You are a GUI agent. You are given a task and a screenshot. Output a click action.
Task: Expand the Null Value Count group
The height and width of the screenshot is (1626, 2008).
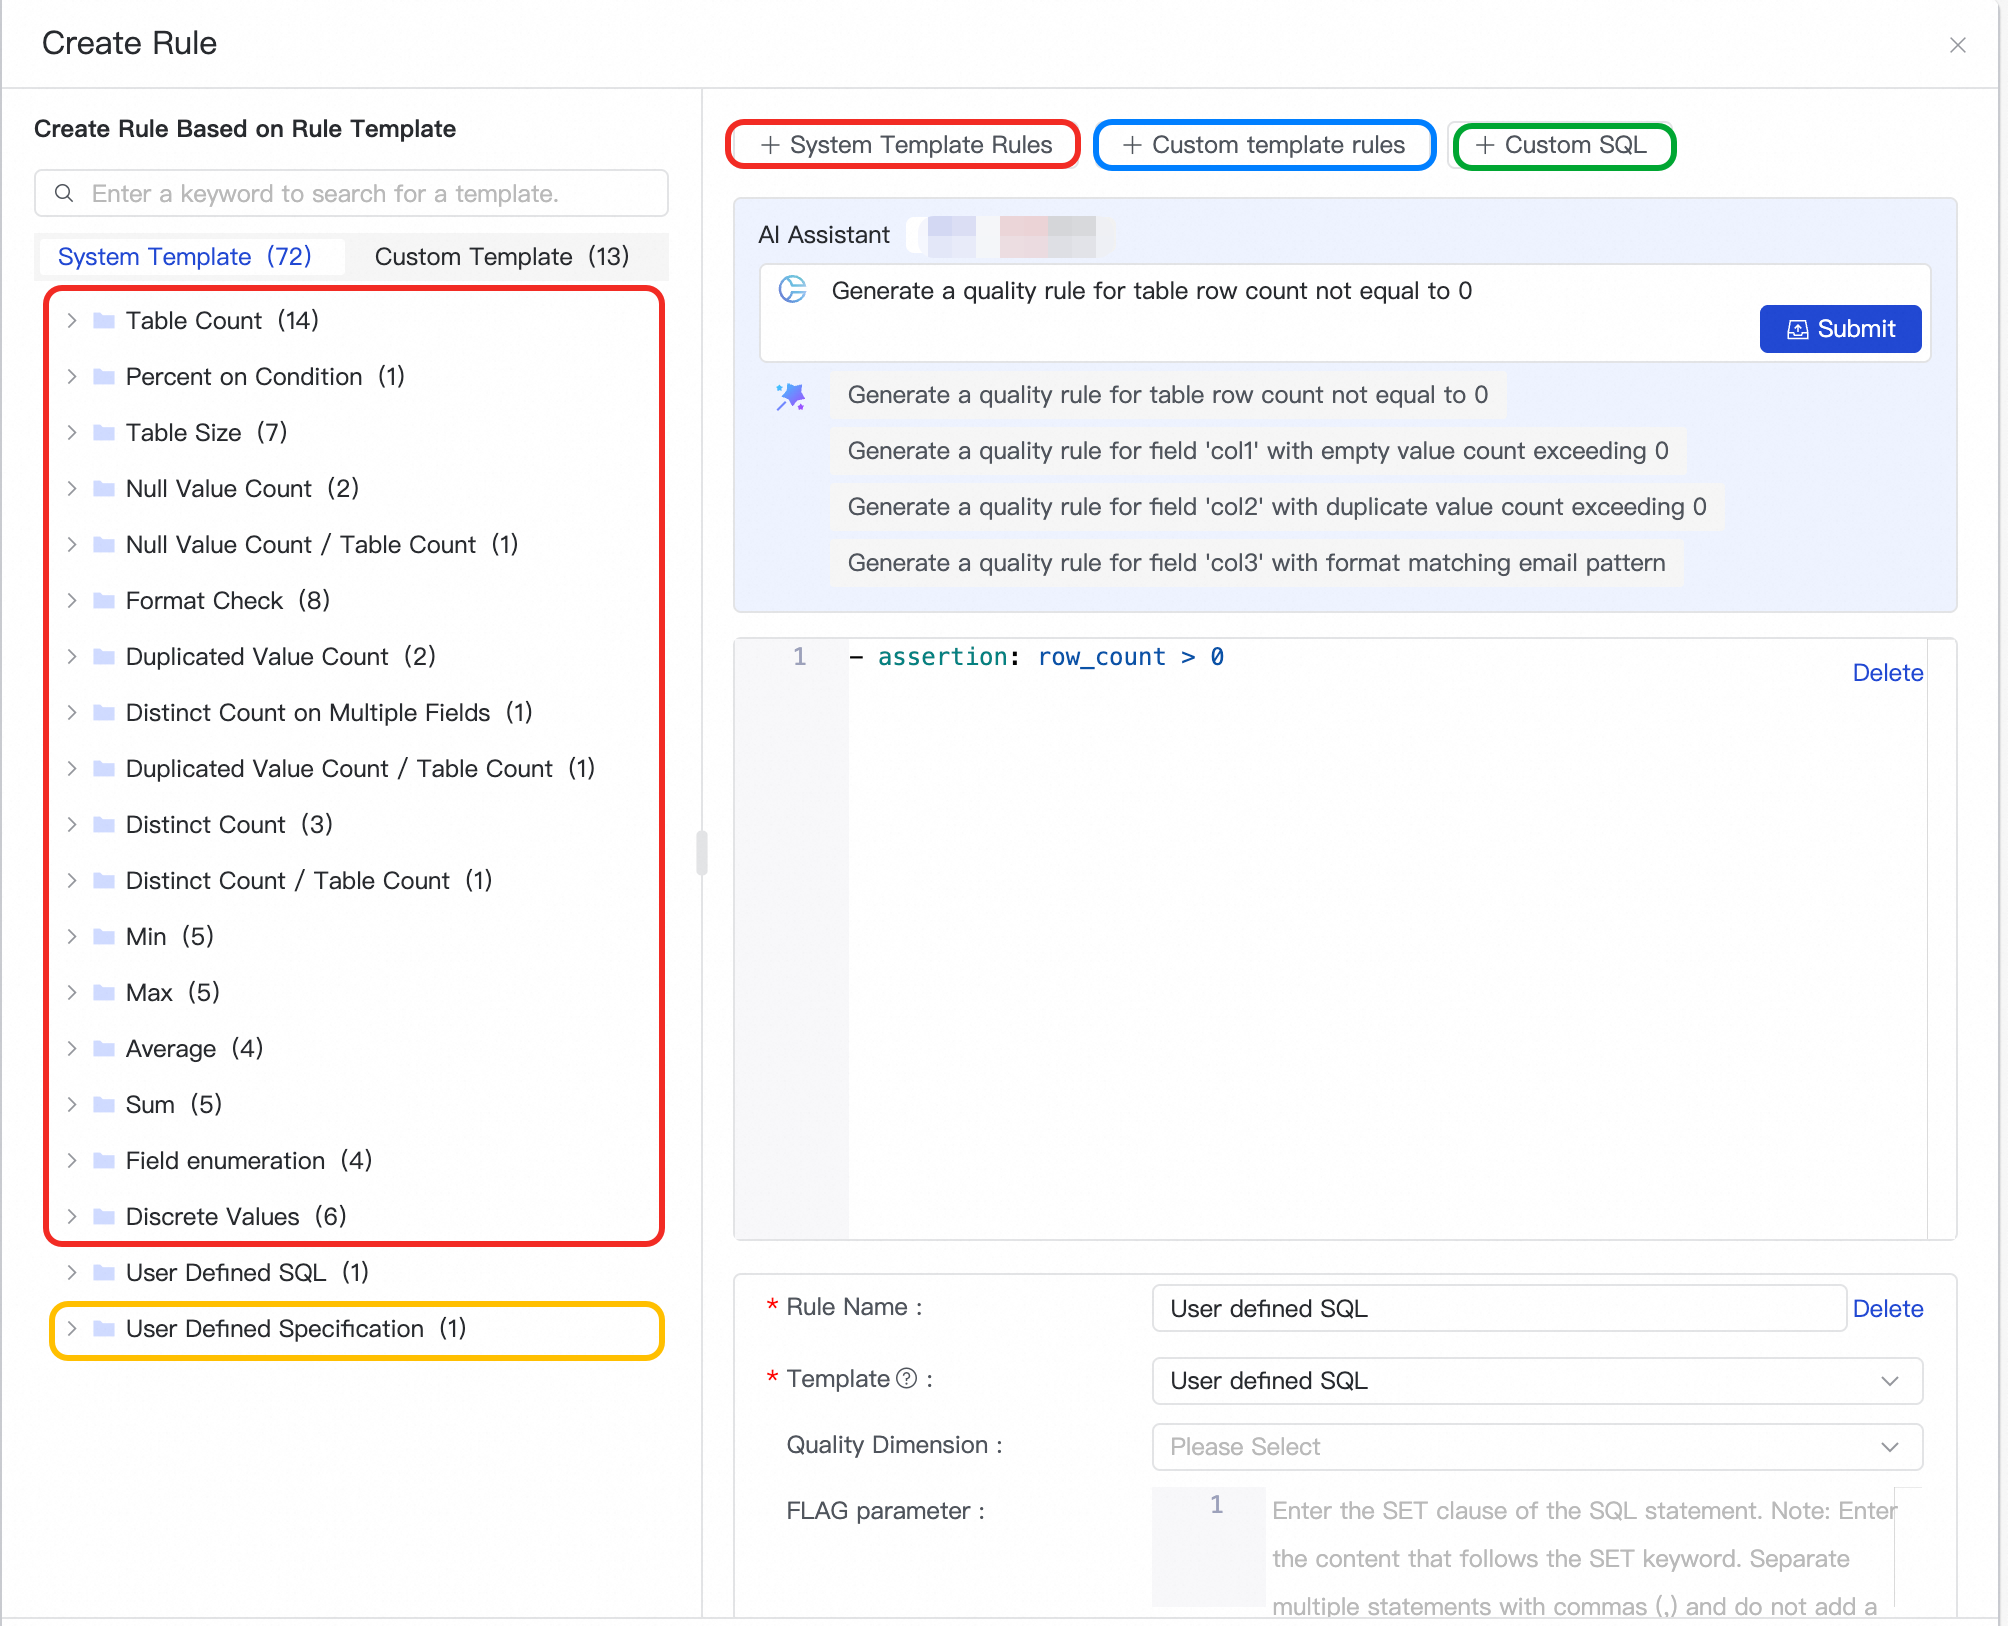click(x=72, y=489)
